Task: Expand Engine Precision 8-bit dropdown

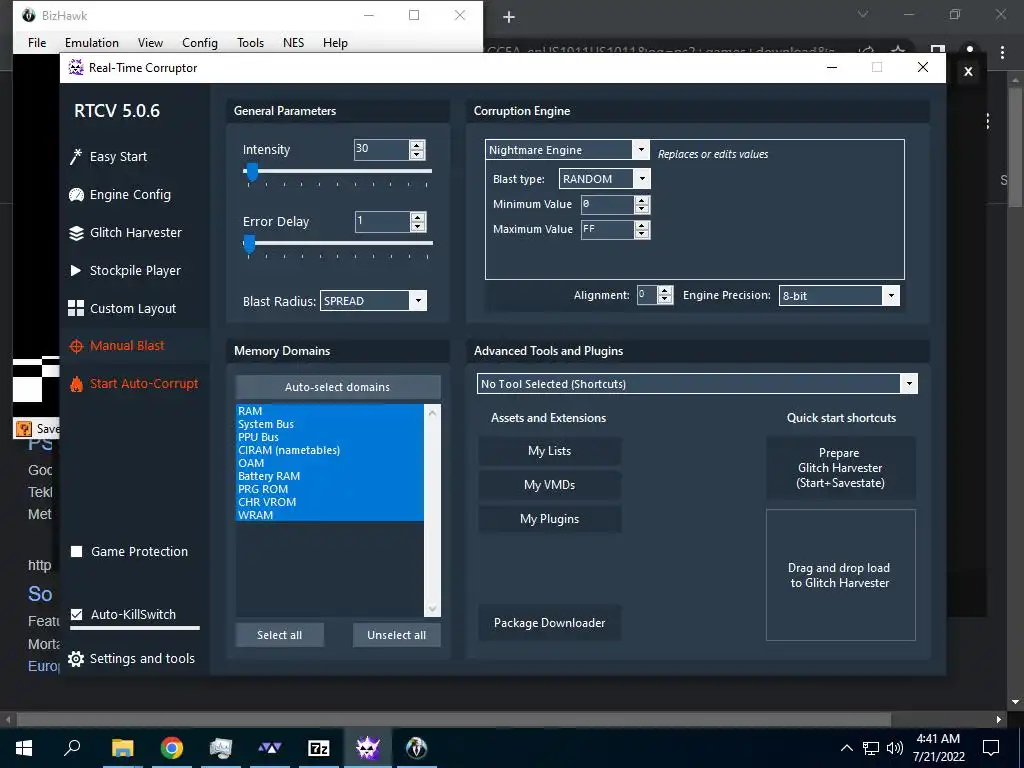Action: click(891, 295)
